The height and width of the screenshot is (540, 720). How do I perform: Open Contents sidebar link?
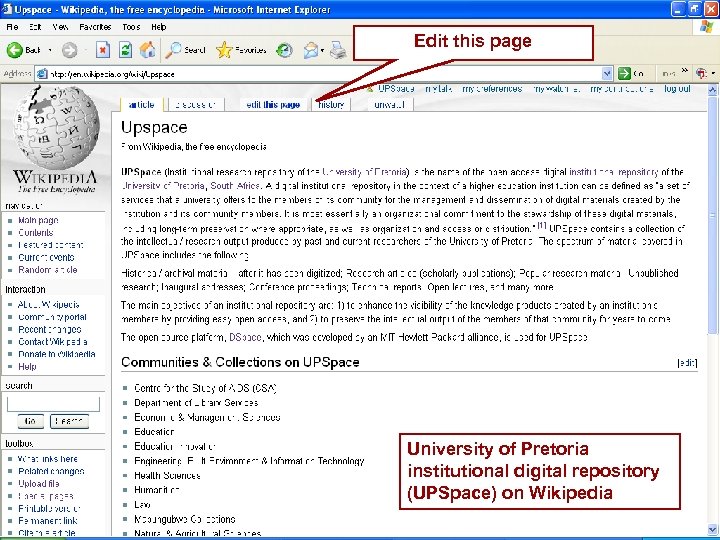[x=35, y=233]
